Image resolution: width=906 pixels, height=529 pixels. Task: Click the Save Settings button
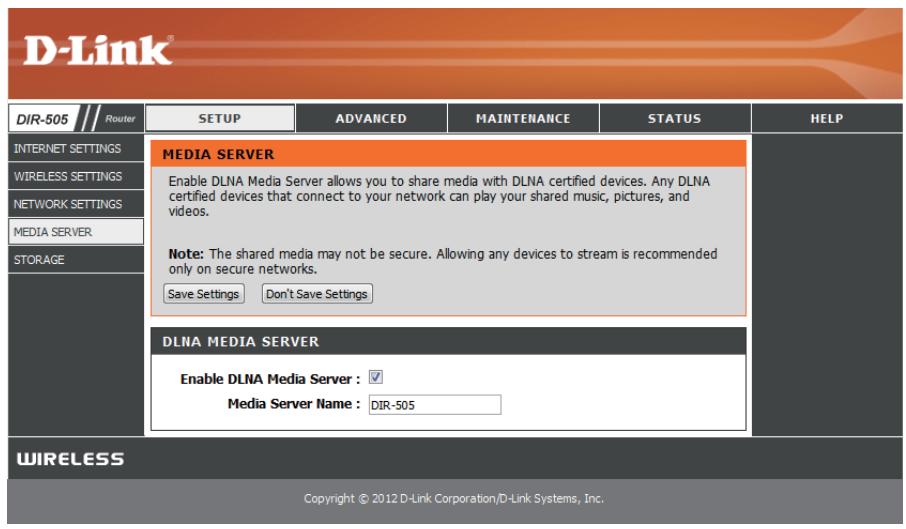pos(203,293)
